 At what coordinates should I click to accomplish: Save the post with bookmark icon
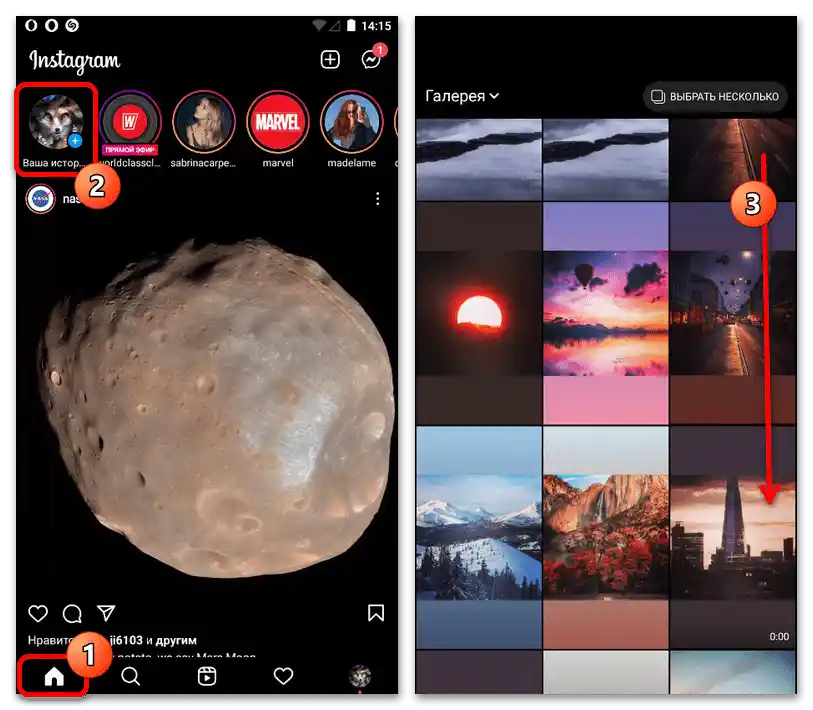[x=376, y=612]
